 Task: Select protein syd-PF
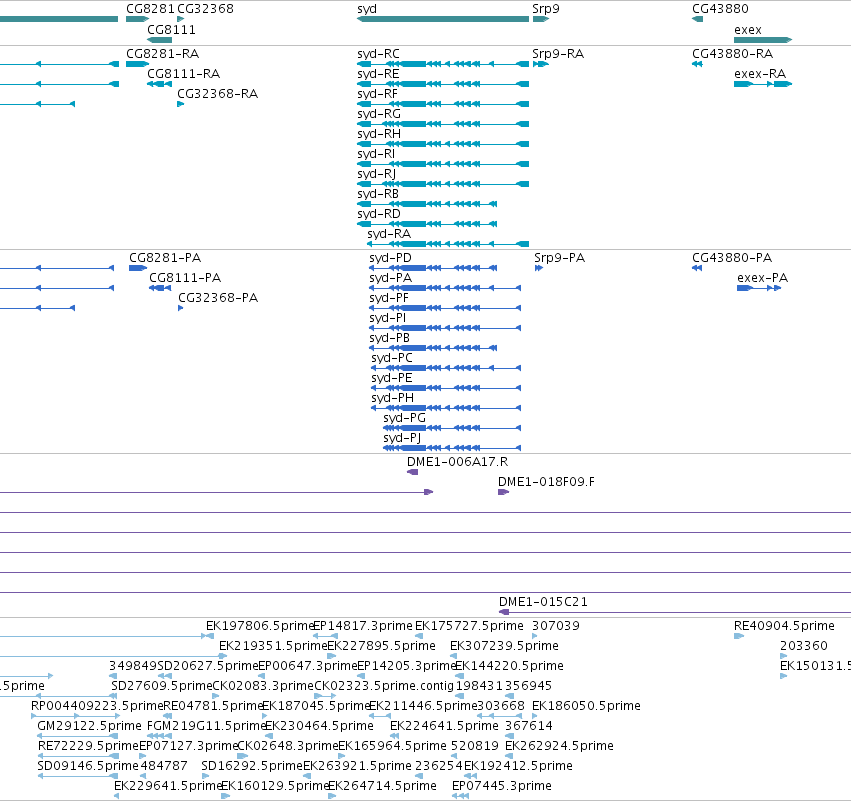point(389,298)
